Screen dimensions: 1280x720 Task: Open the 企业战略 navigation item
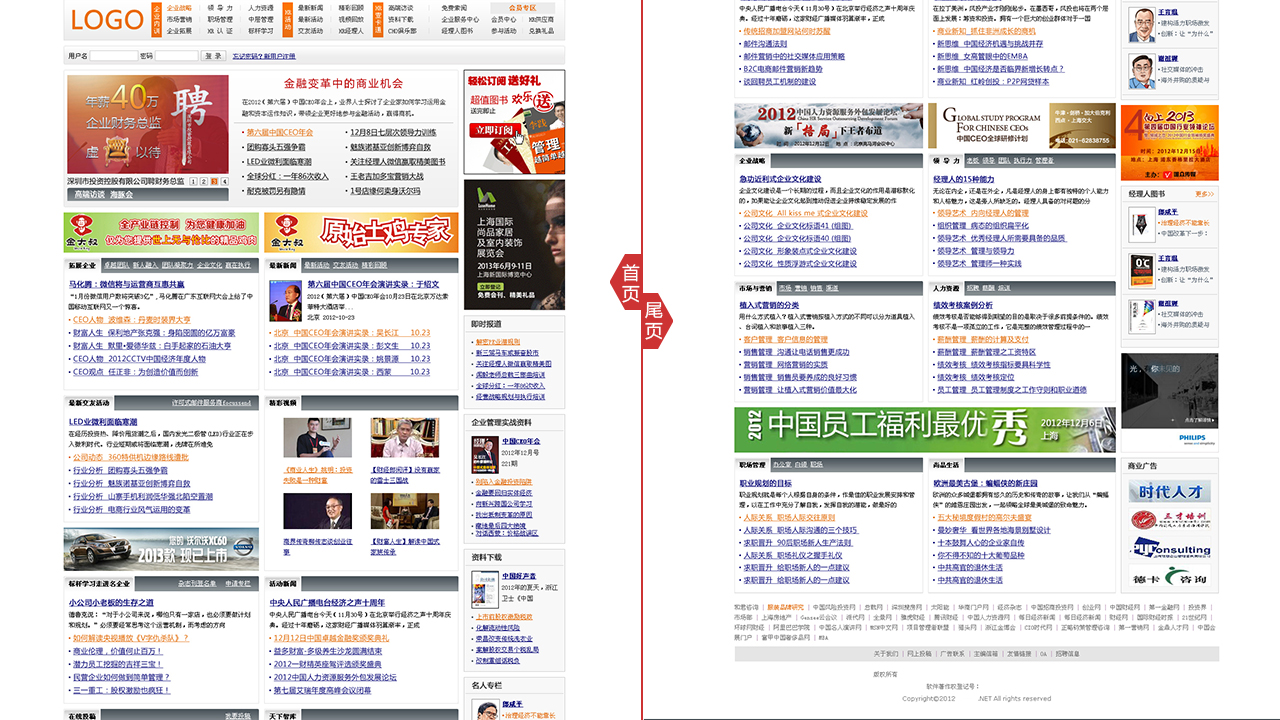coord(179,7)
